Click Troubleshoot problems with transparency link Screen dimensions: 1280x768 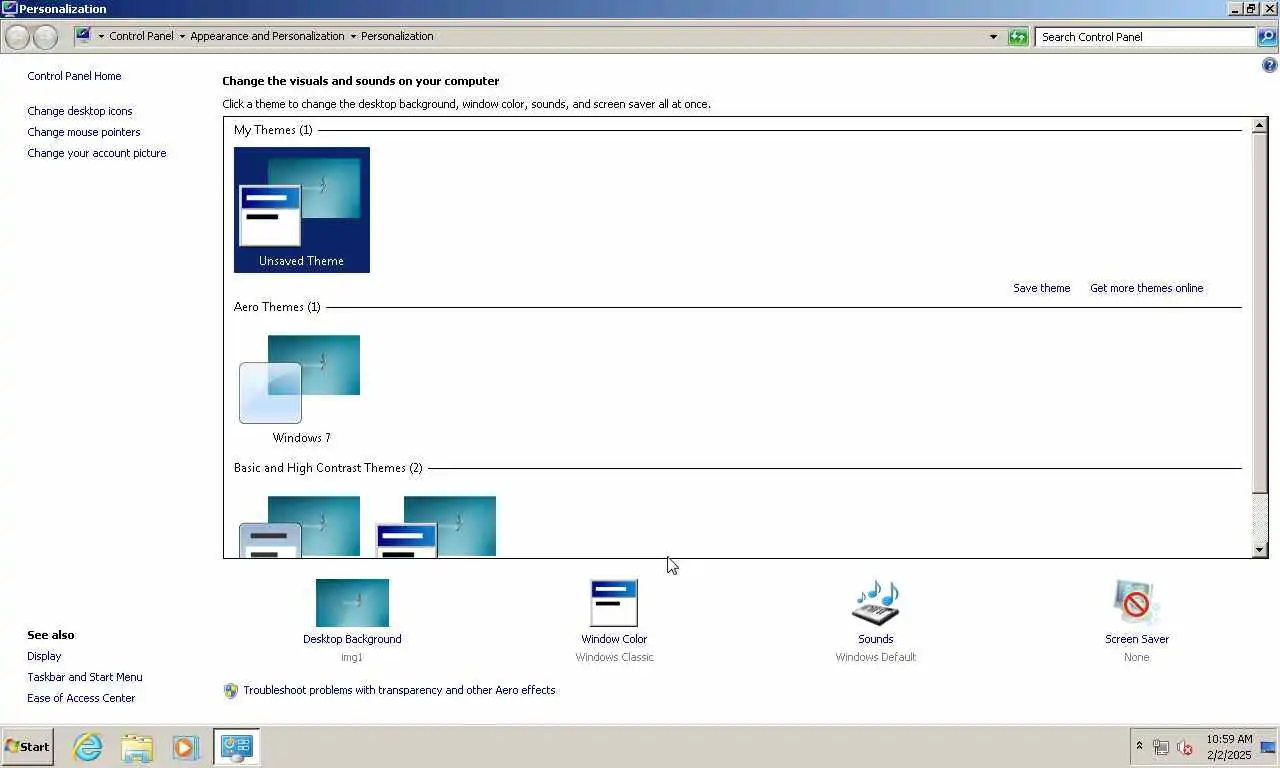point(399,690)
